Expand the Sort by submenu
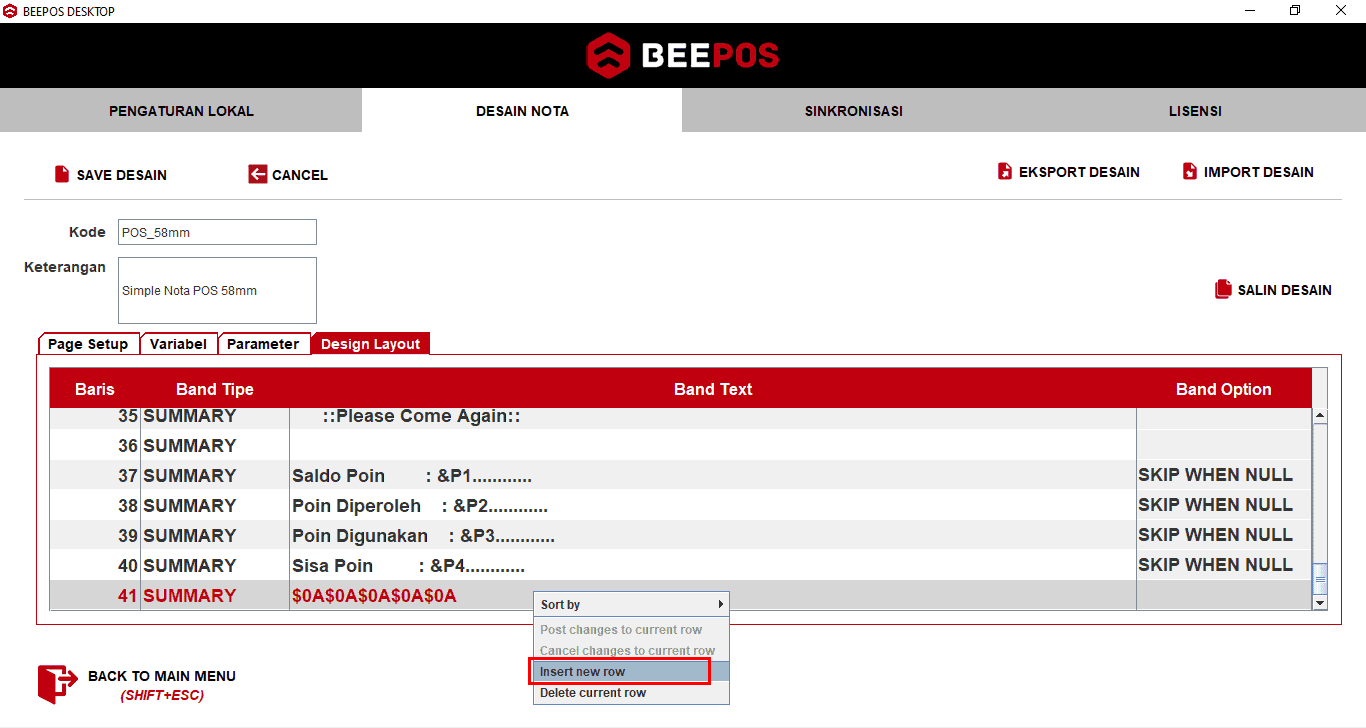Screen dimensions: 1366x728 pos(631,604)
